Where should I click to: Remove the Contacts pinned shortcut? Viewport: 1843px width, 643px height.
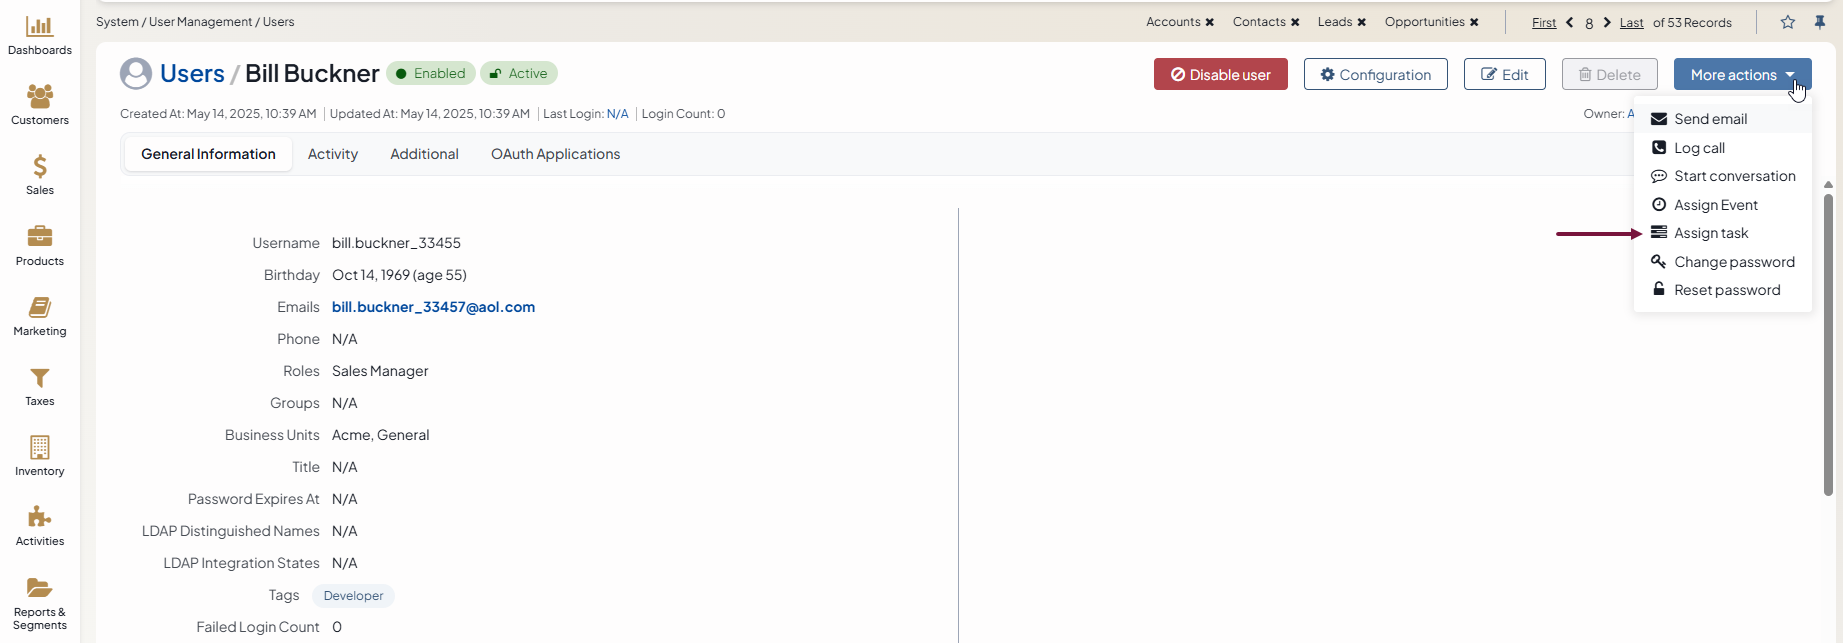tap(1295, 22)
